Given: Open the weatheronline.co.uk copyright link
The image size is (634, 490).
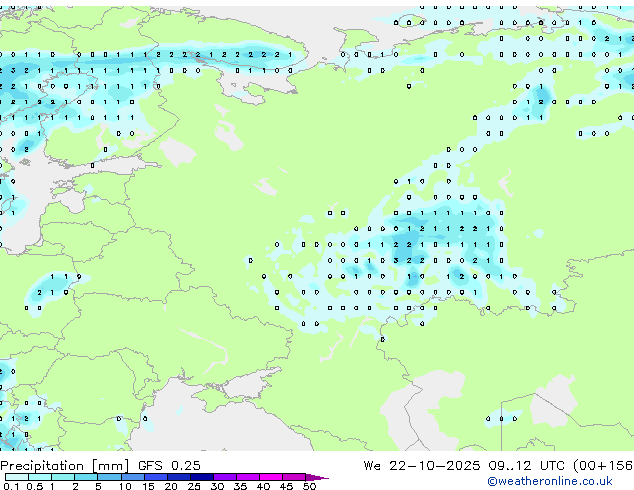Looking at the screenshot, I should (550, 481).
